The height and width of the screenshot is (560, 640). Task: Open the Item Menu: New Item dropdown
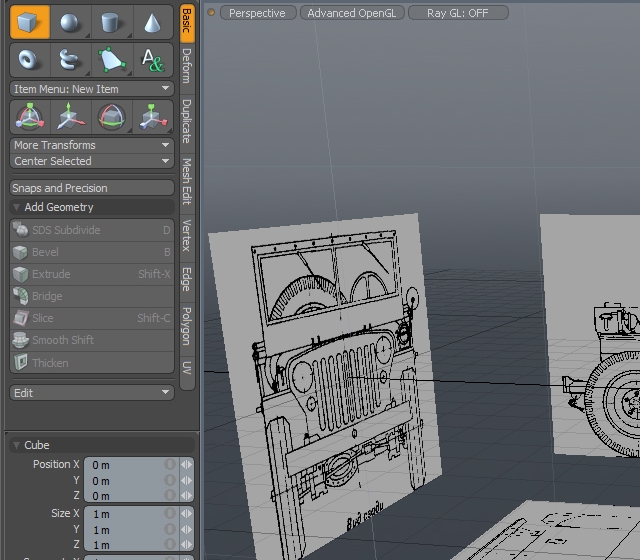(92, 89)
